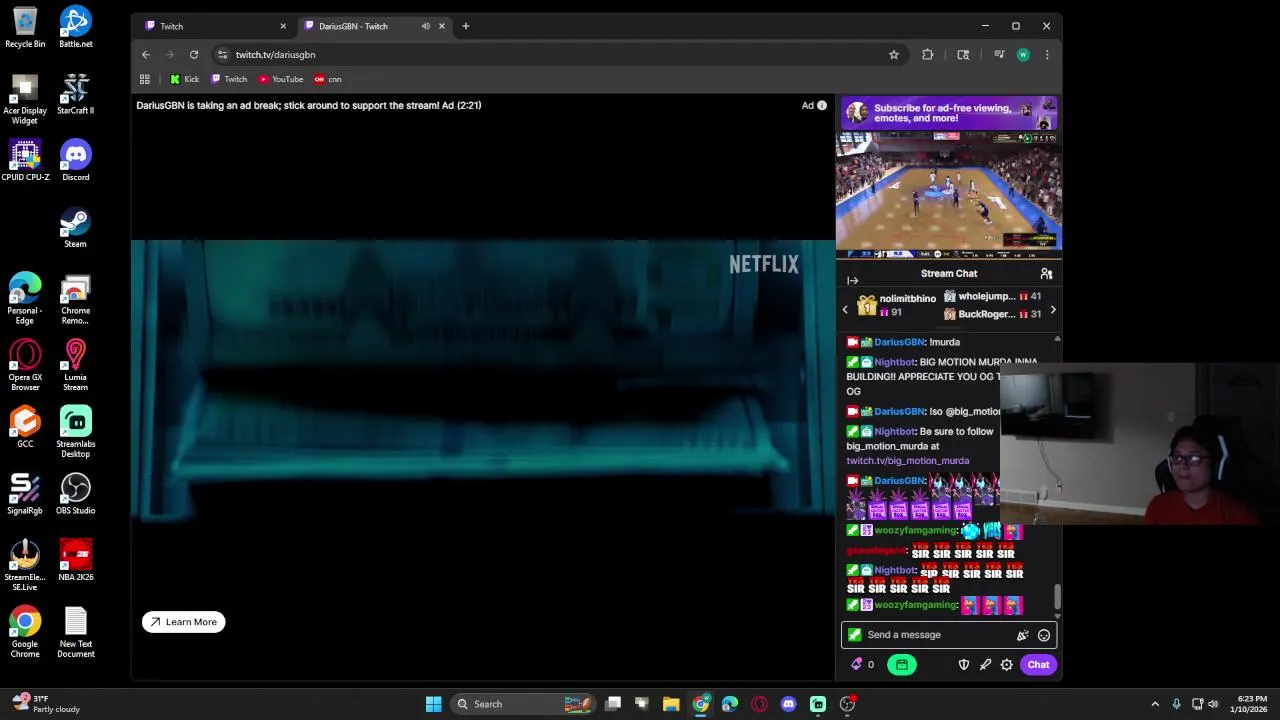This screenshot has height=720, width=1280.
Task: Bookmark this page with star icon
Action: 894,55
